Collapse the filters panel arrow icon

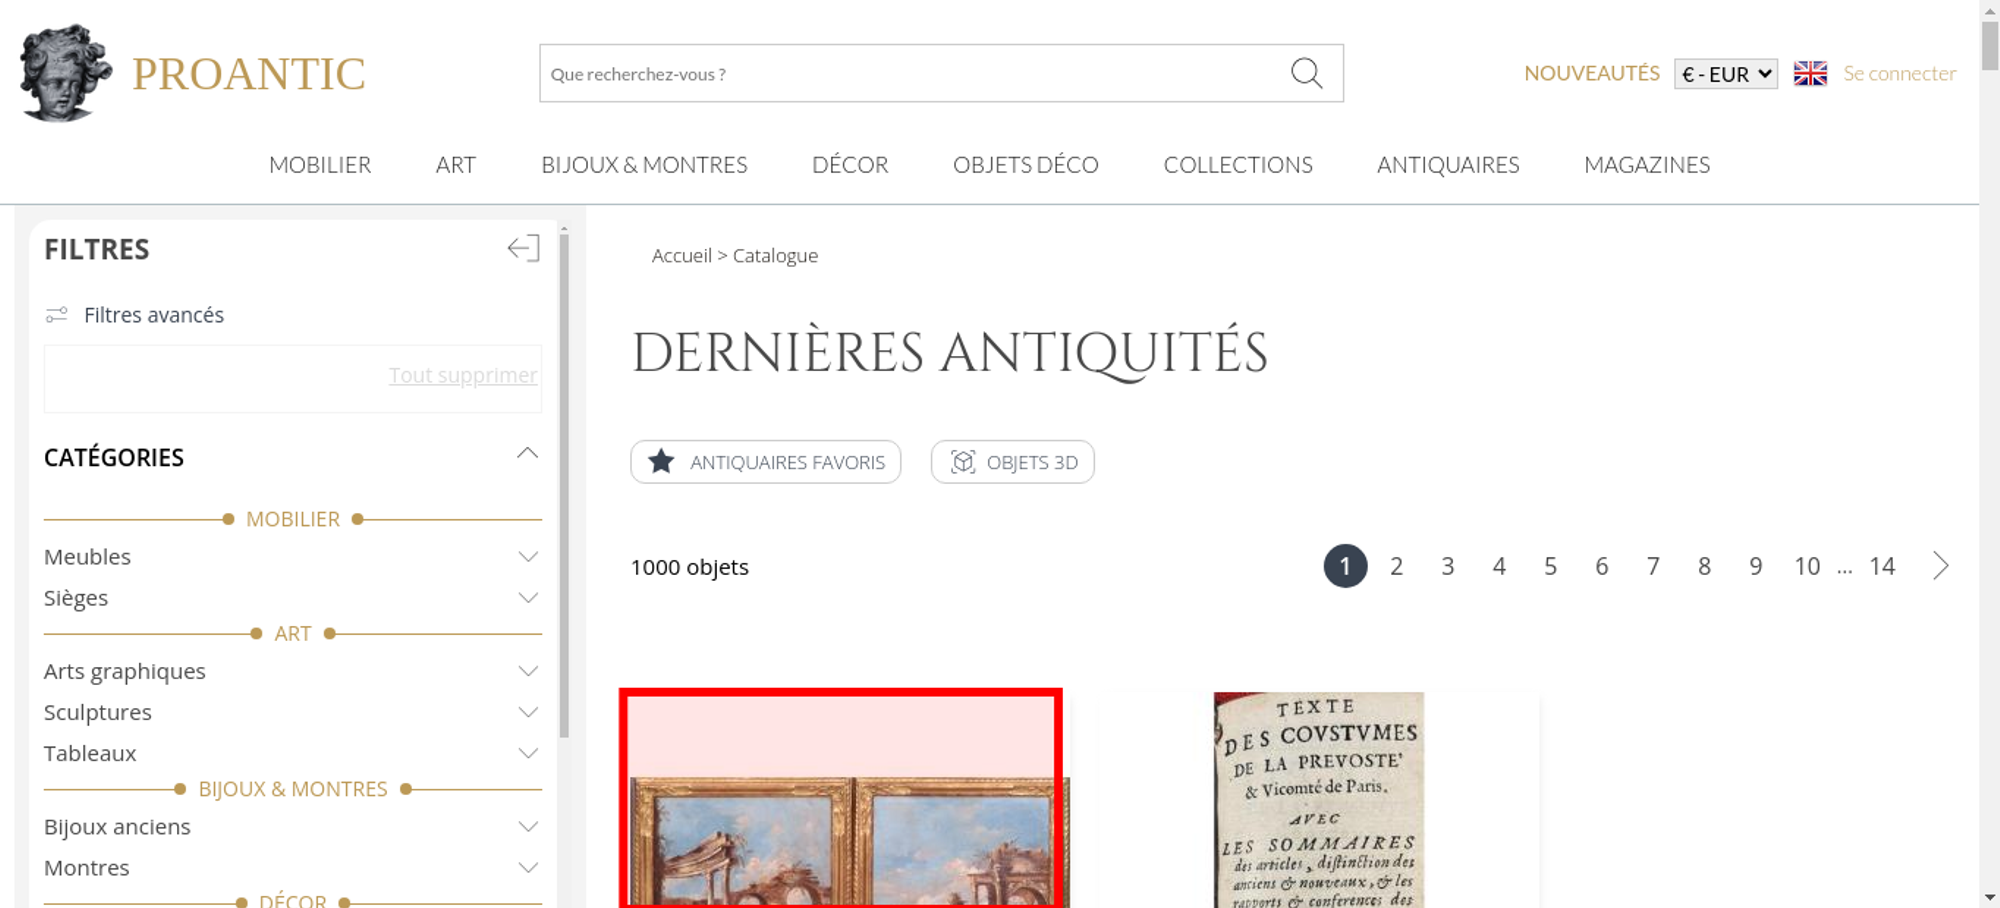523,248
